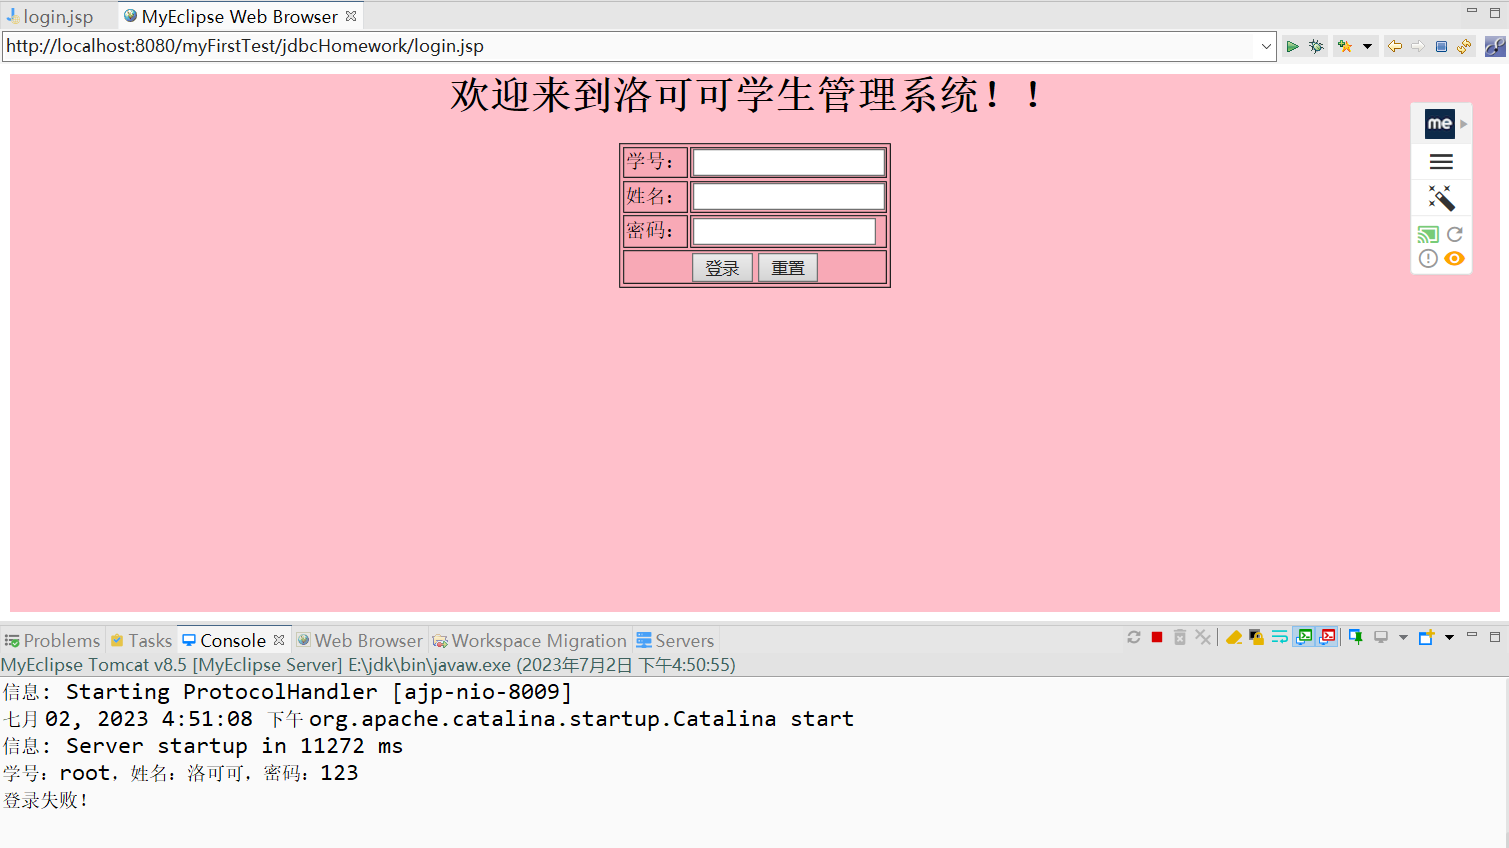Open the Workspace Migration tab

coord(530,640)
